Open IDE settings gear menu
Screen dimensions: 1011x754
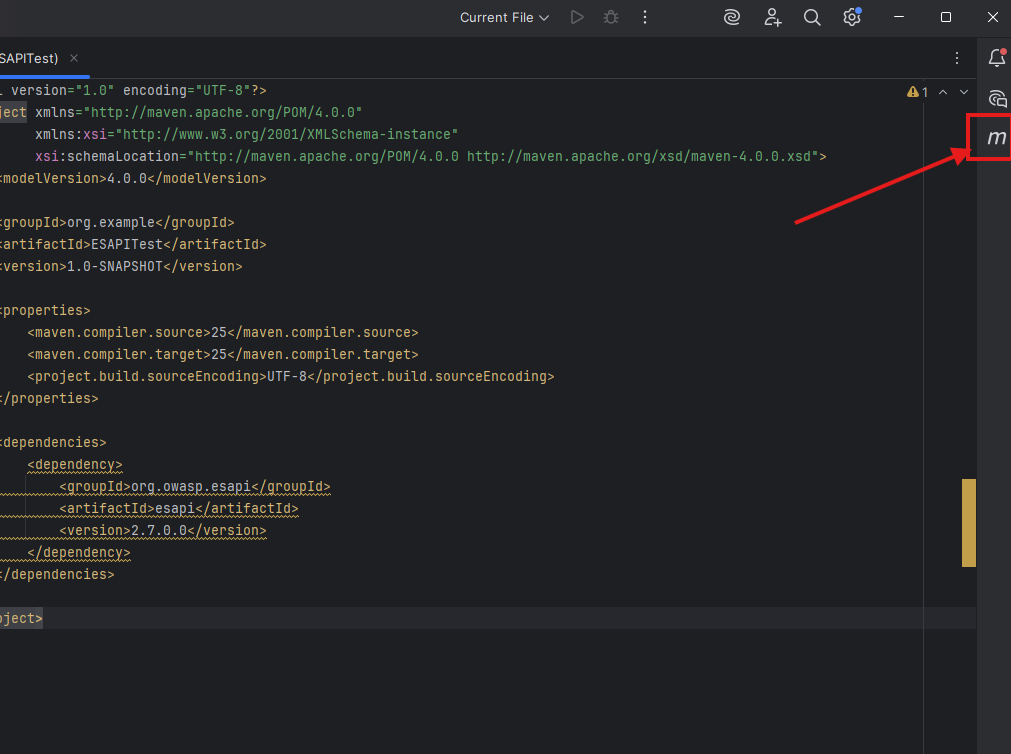pyautogui.click(x=851, y=17)
